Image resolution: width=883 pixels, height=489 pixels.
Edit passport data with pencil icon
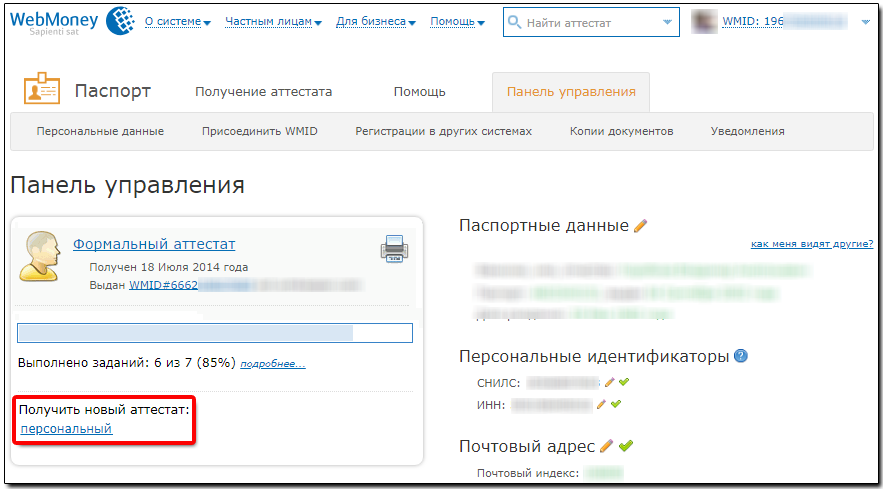[640, 226]
